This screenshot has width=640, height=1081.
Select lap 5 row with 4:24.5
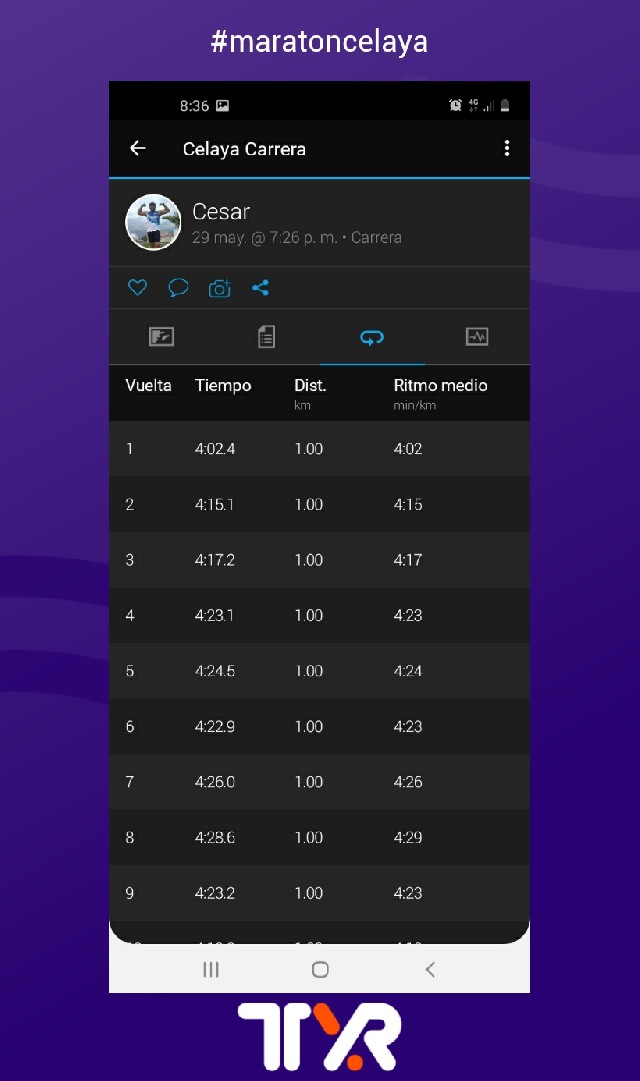(319, 671)
